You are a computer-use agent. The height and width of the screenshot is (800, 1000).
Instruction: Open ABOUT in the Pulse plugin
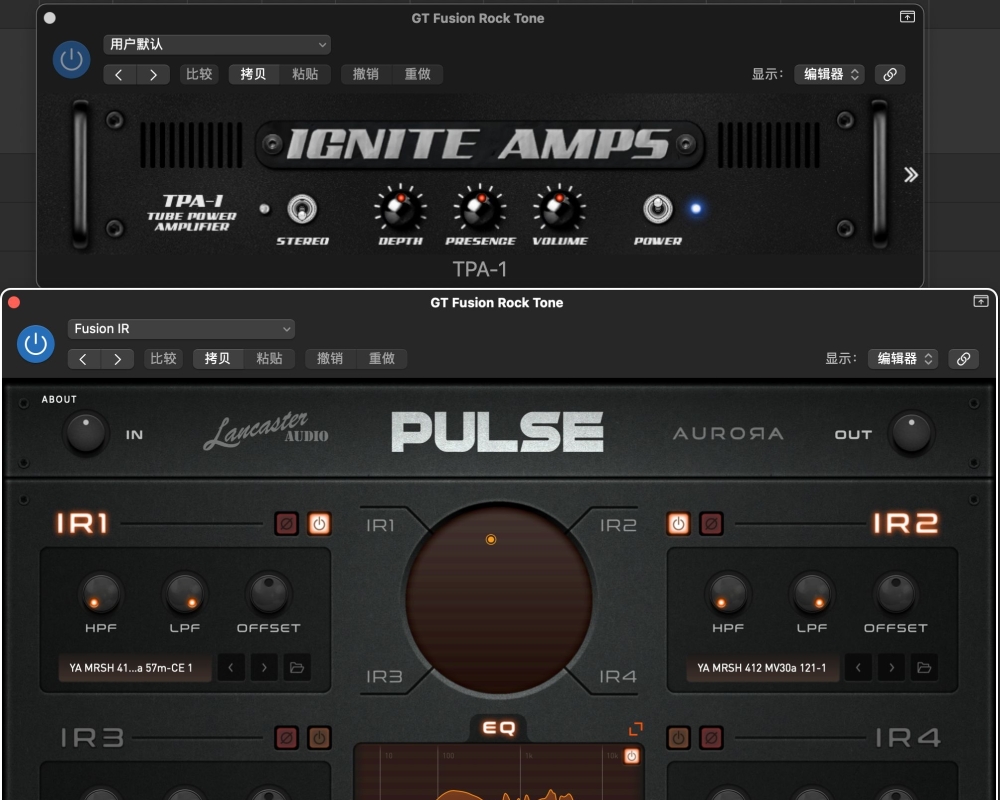[59, 399]
